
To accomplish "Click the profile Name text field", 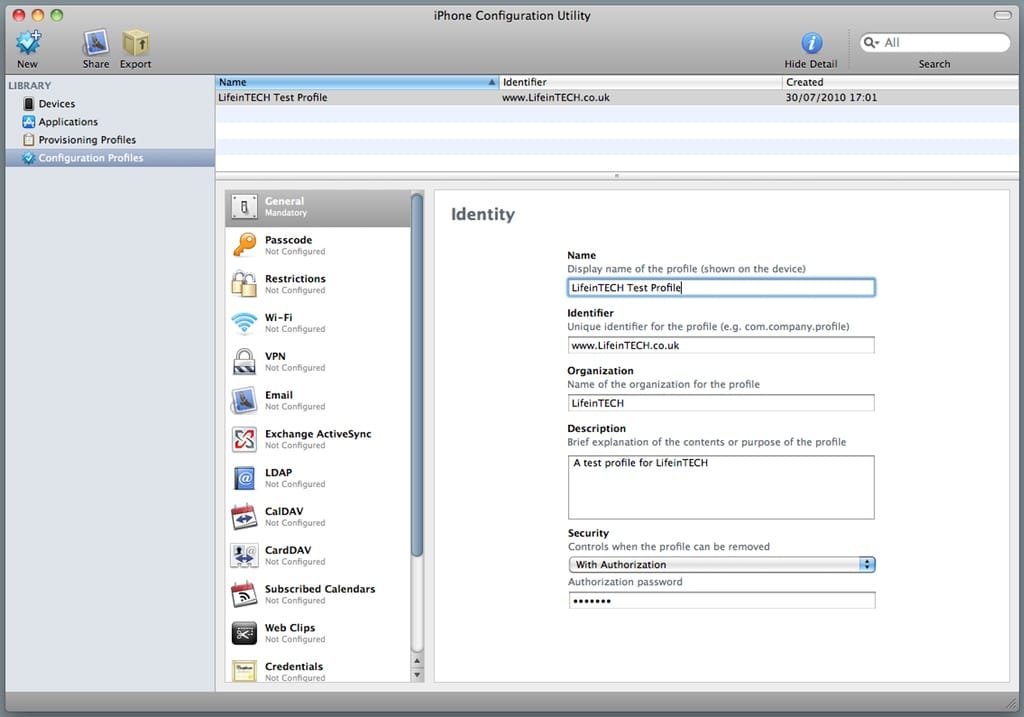I will [721, 287].
